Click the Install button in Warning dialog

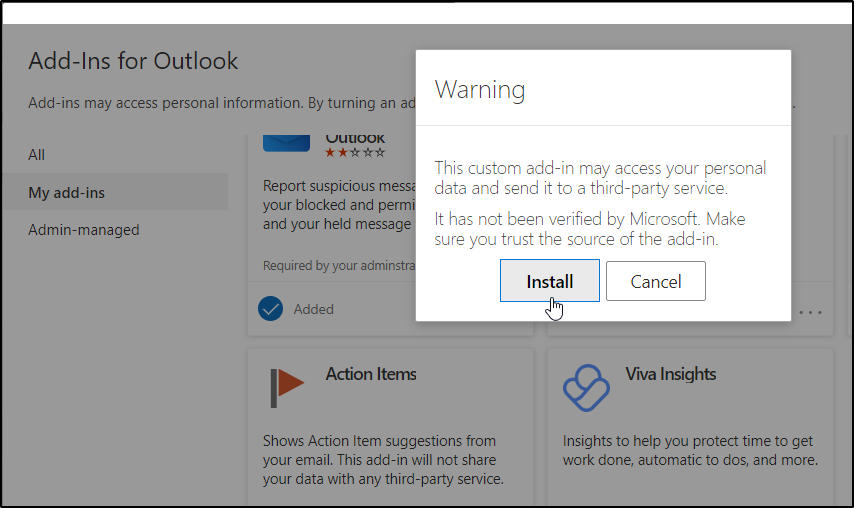[x=550, y=281]
